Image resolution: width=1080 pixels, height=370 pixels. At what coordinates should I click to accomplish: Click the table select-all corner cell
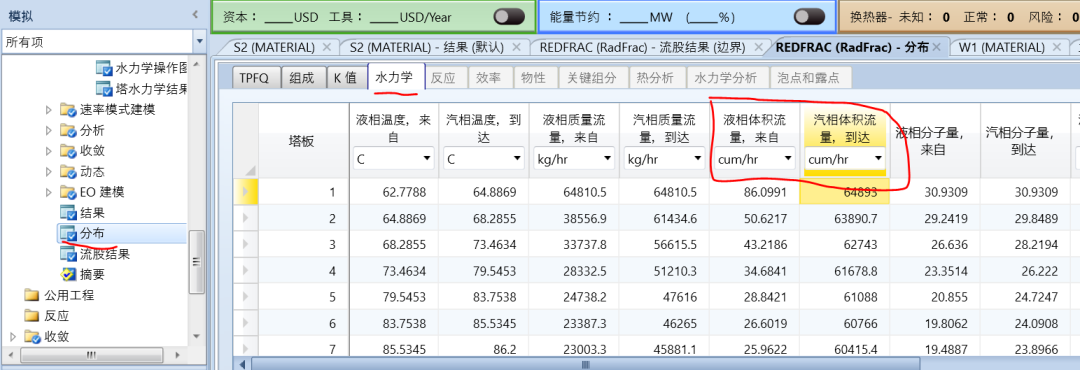point(245,141)
